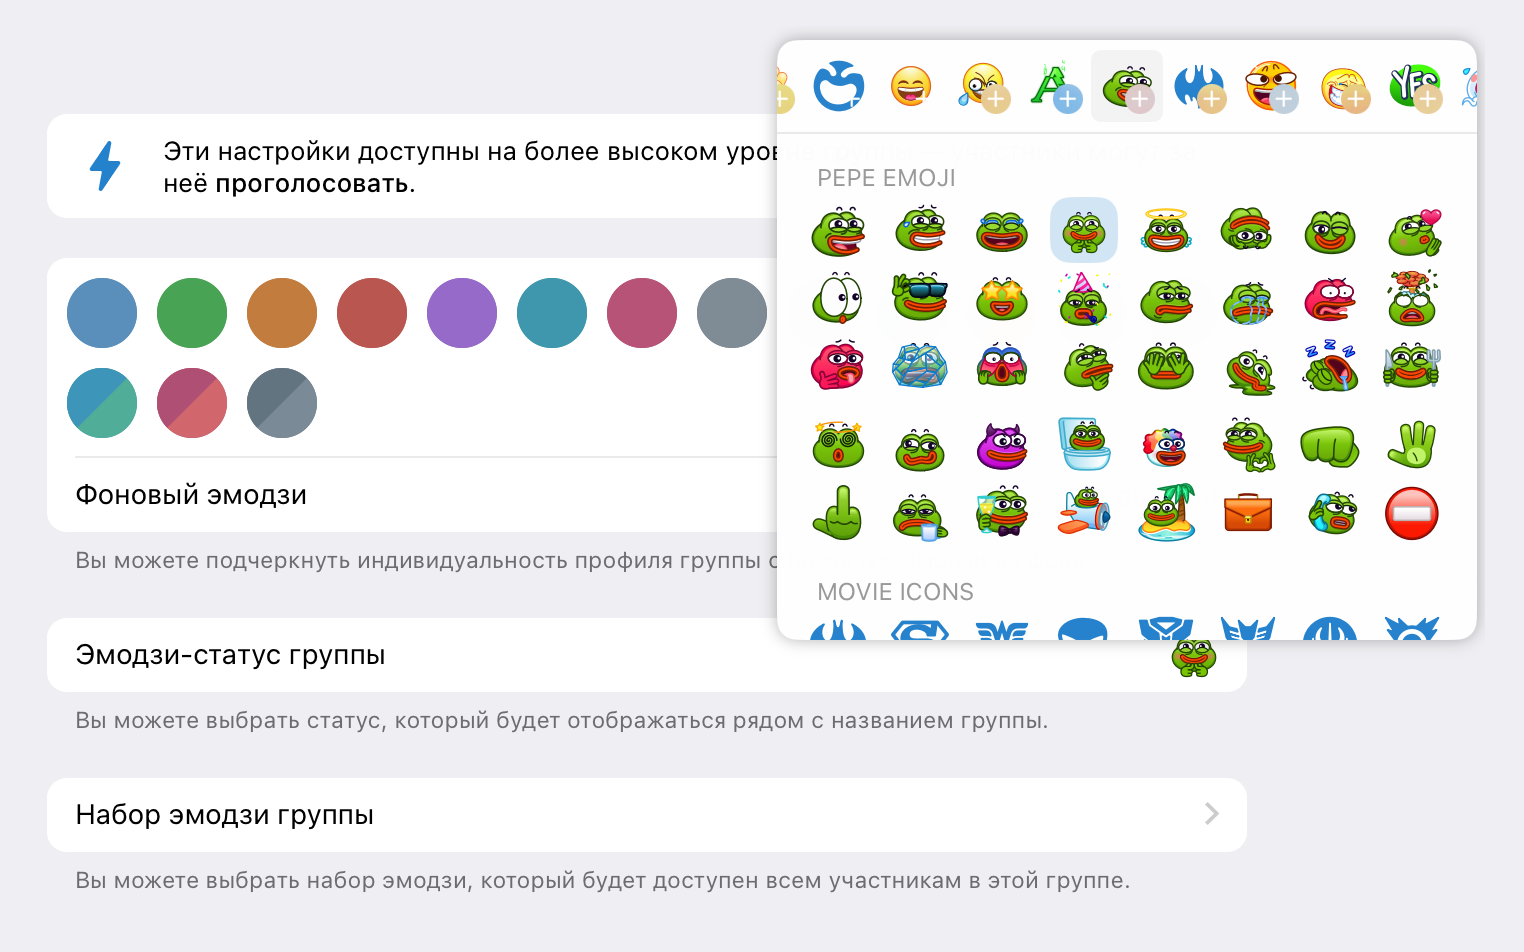1524x952 pixels.
Task: Open Фоновый эмодзи setting
Action: tap(412, 495)
